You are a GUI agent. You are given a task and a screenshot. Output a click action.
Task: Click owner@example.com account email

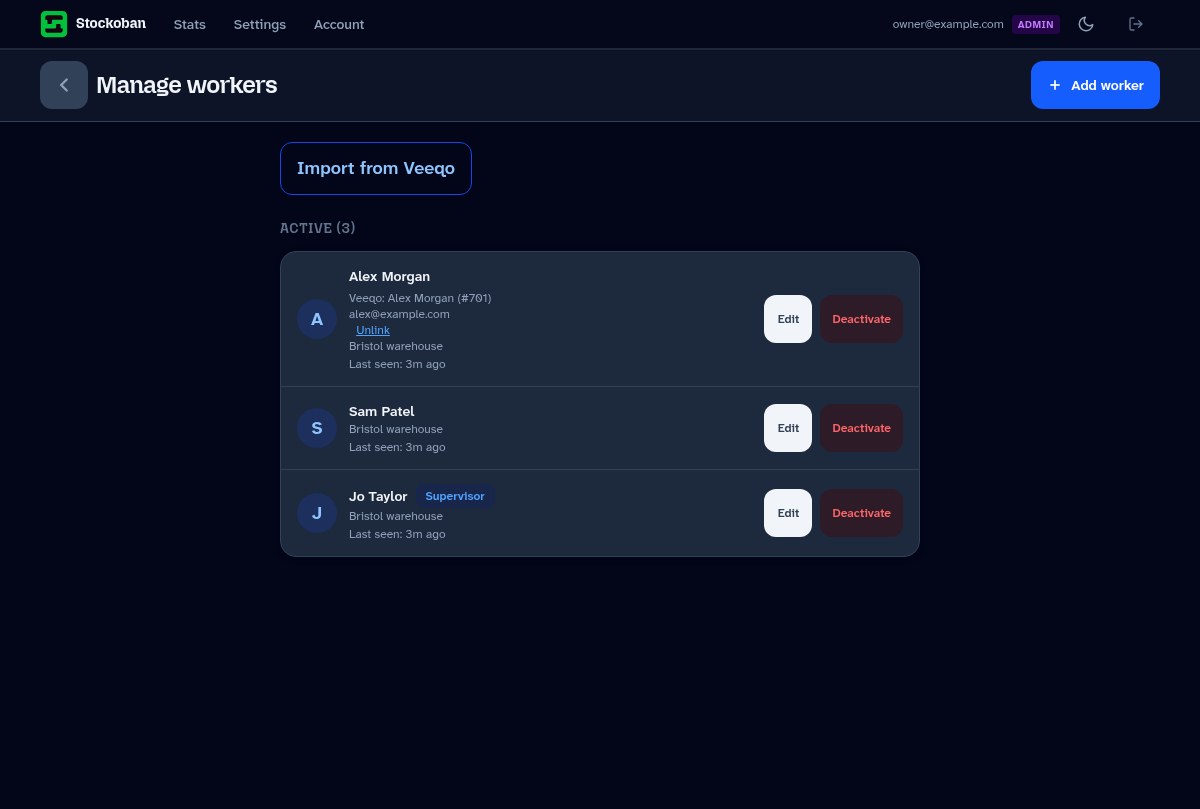click(x=948, y=24)
